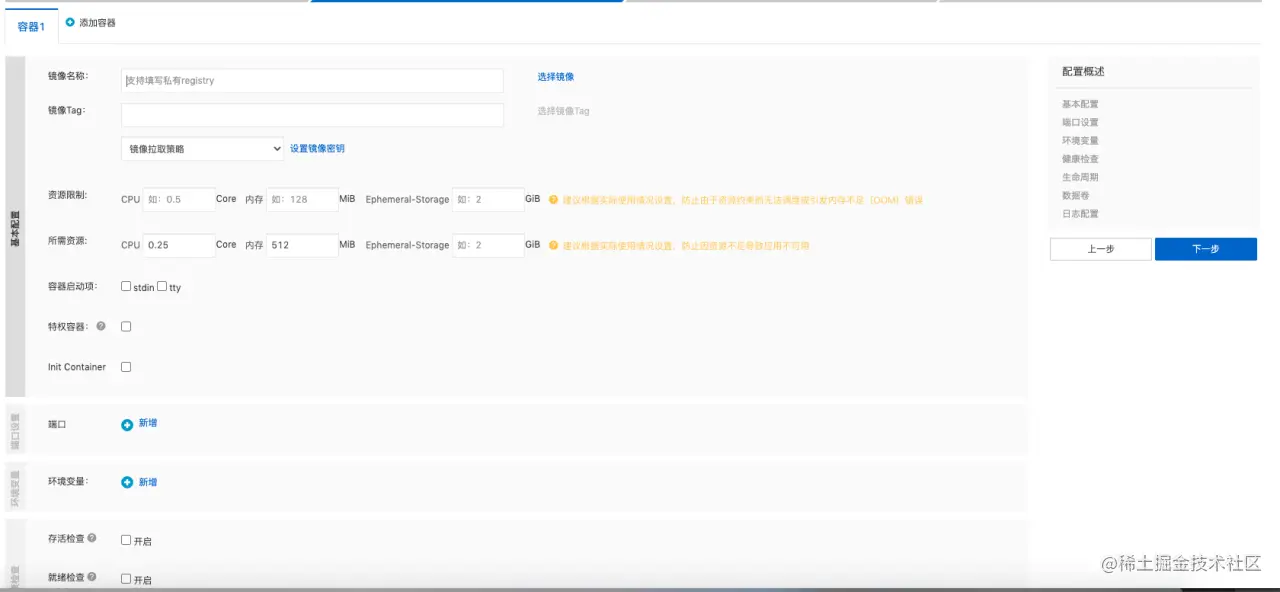Click the plus icon beside 添加容器
This screenshot has width=1280, height=592.
pos(70,22)
